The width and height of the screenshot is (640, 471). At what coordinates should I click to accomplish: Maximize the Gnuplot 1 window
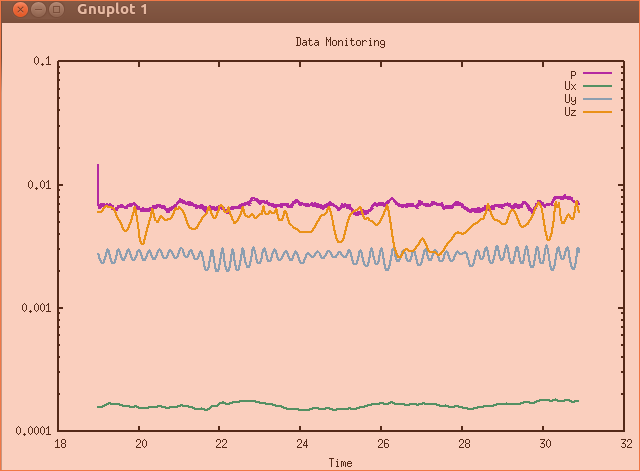pyautogui.click(x=56, y=9)
